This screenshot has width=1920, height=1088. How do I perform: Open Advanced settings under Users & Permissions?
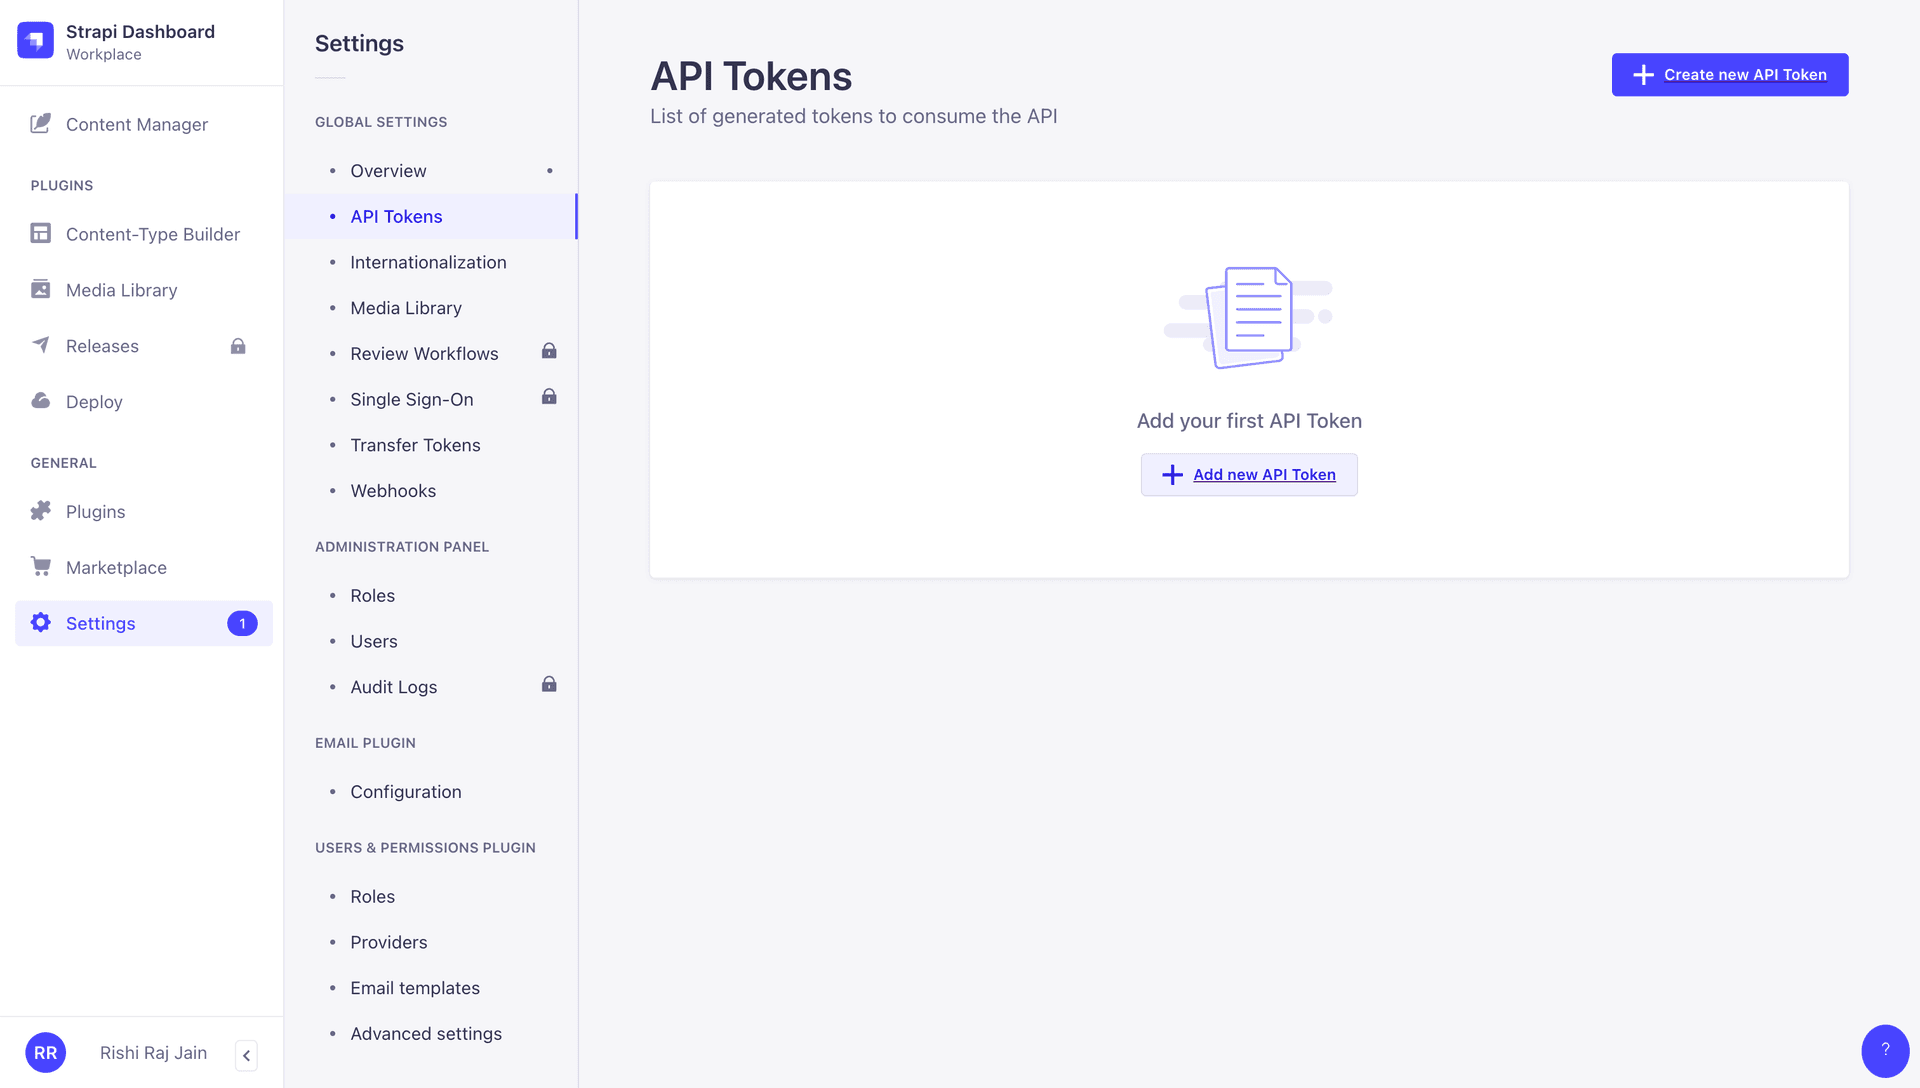[426, 1033]
